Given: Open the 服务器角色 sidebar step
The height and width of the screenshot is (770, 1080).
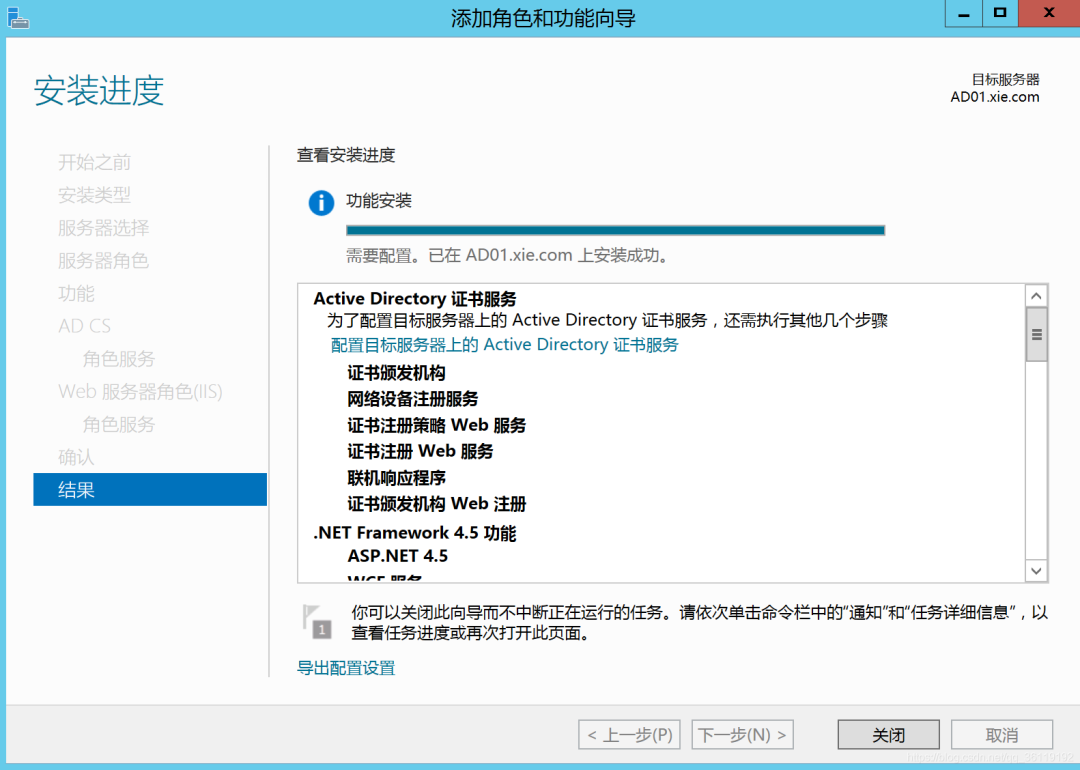Looking at the screenshot, I should (103, 260).
